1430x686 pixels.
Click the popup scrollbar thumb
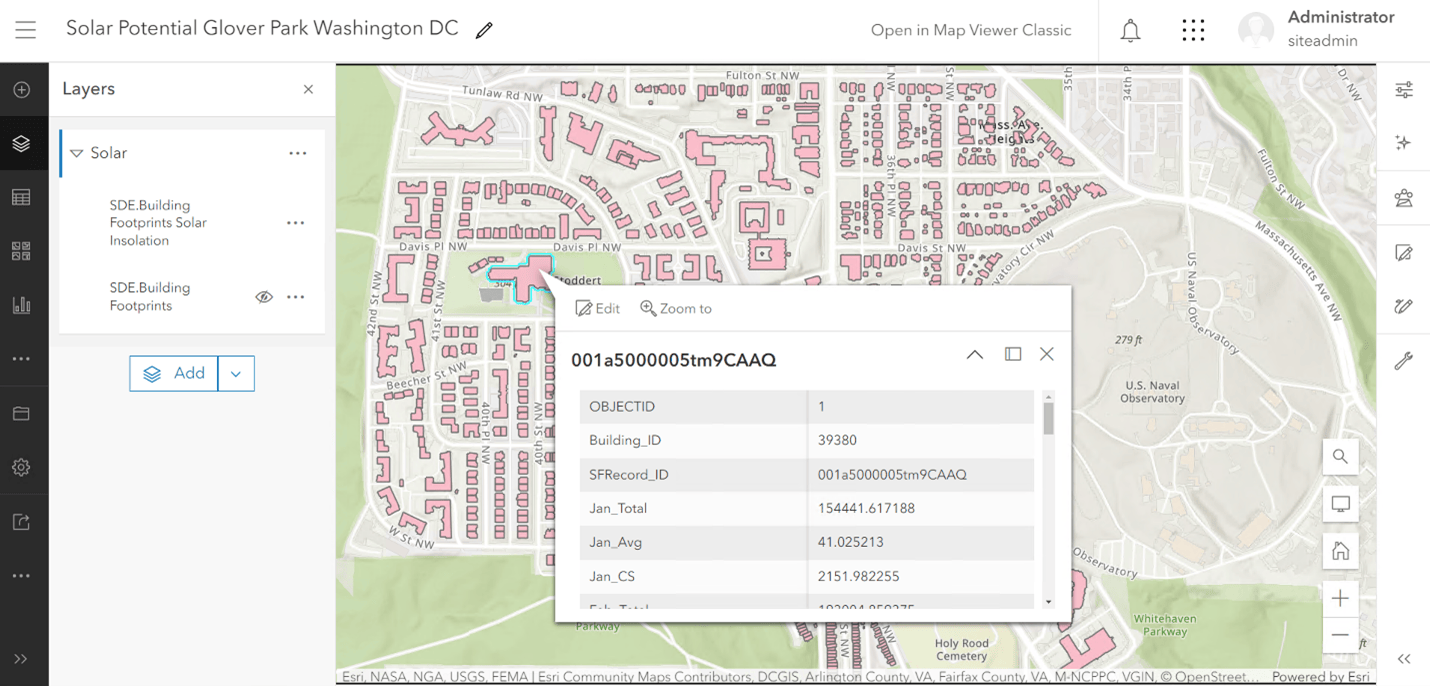point(1048,418)
